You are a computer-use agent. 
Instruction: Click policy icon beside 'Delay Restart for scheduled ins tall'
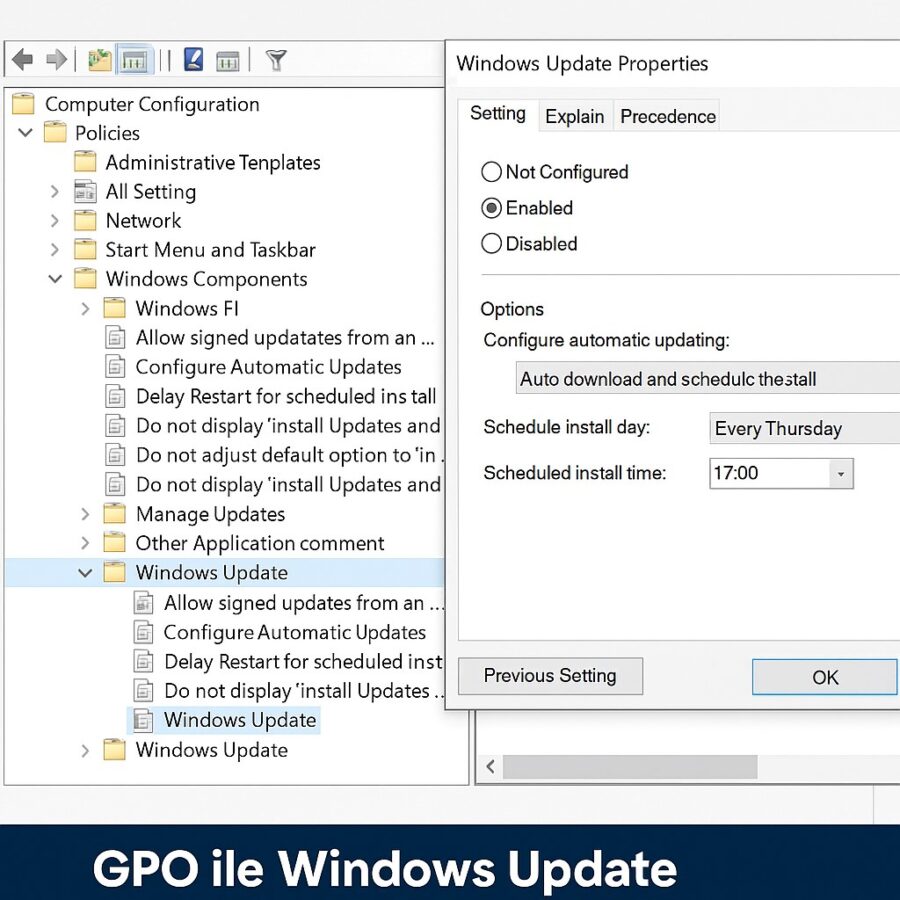[115, 396]
